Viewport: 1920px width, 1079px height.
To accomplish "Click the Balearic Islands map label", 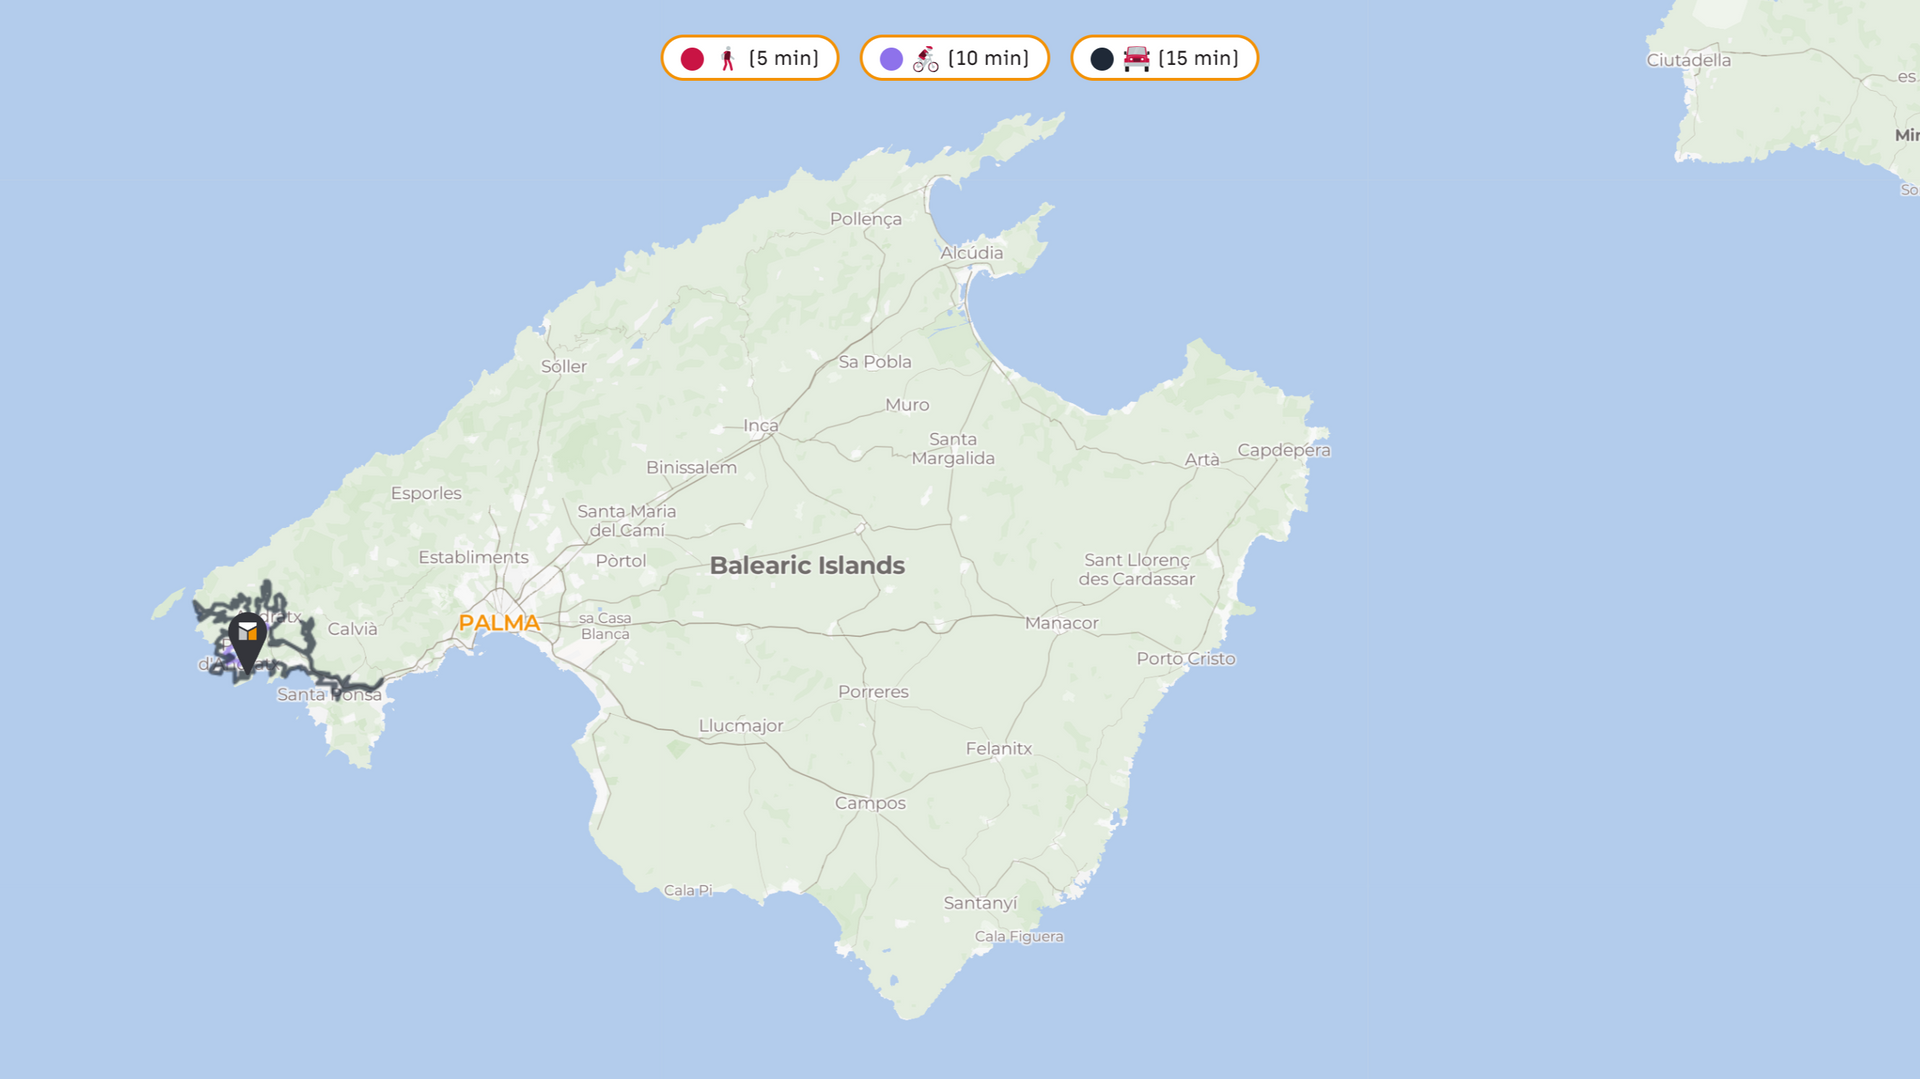I will point(807,566).
